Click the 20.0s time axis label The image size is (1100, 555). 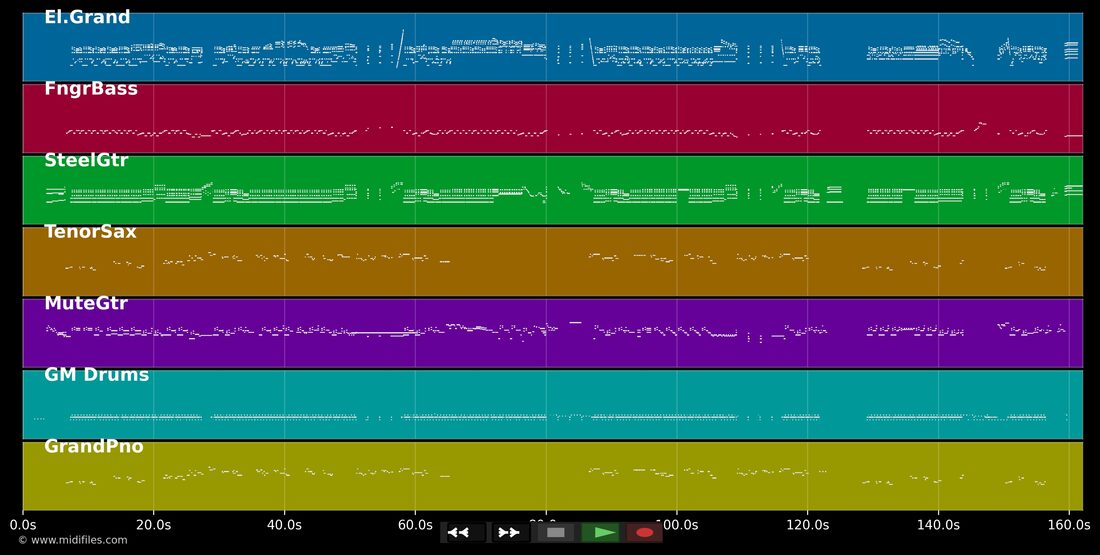(x=154, y=525)
